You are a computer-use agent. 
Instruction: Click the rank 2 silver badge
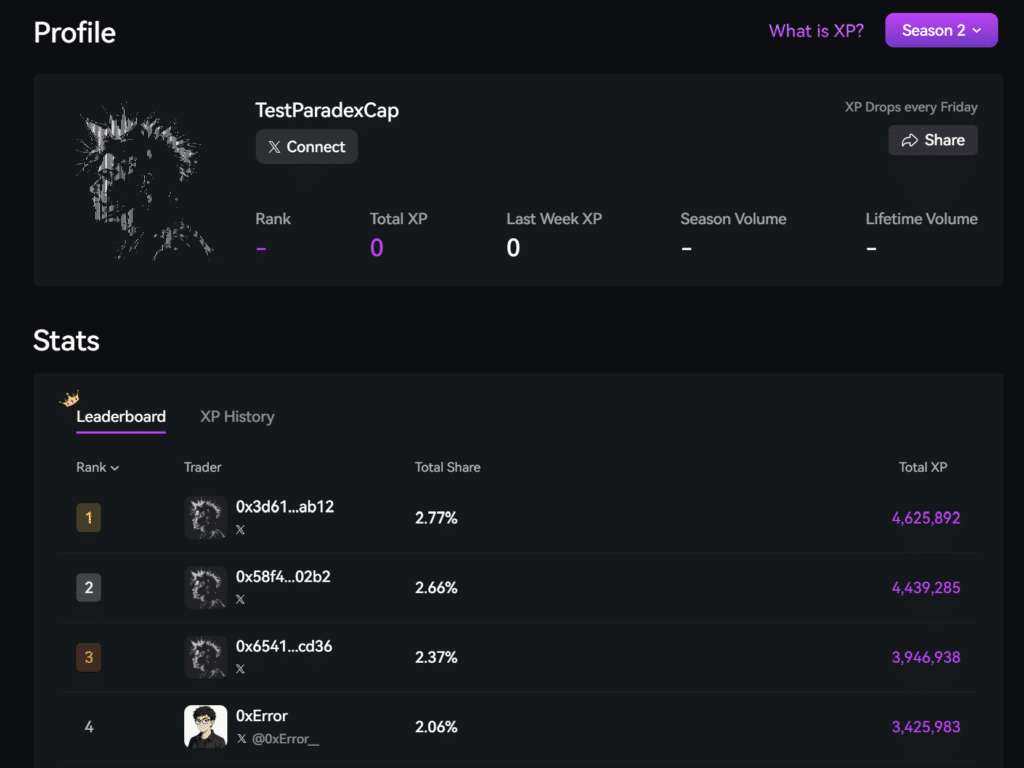(x=89, y=588)
